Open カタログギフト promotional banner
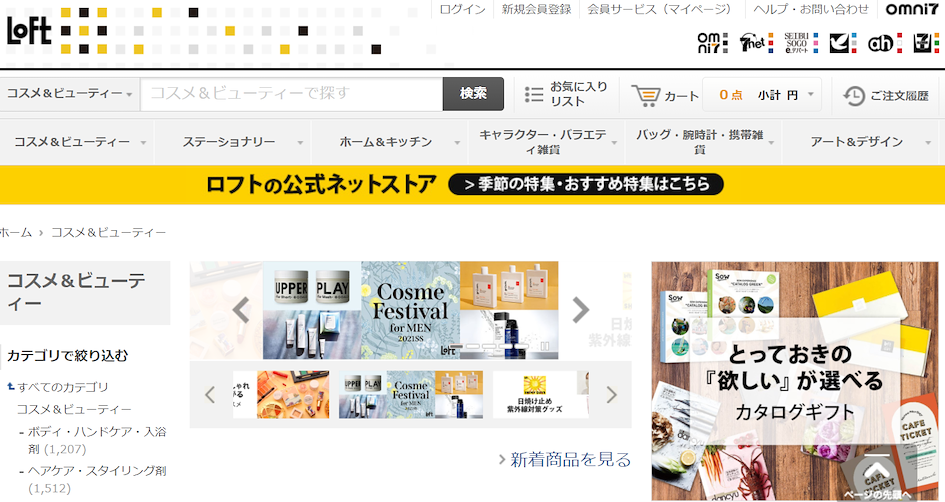Screen dimensions: 945x502 [x=794, y=381]
